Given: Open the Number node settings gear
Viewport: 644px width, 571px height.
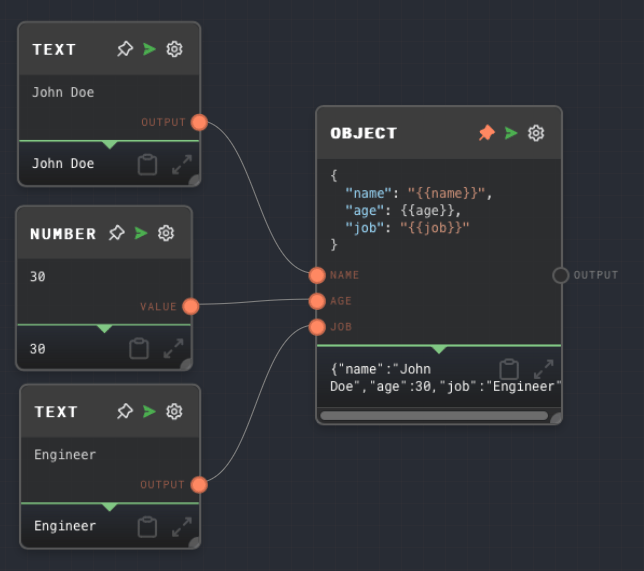Looking at the screenshot, I should 166,233.
